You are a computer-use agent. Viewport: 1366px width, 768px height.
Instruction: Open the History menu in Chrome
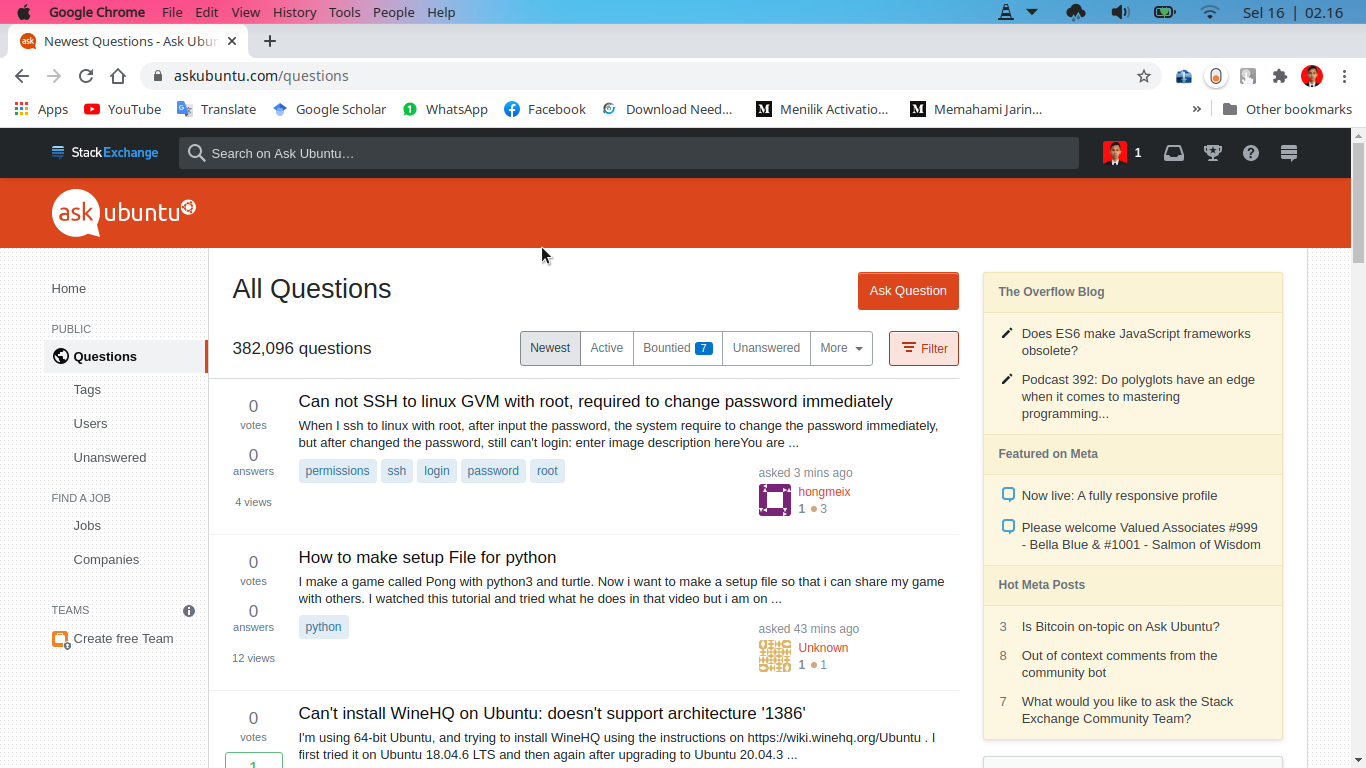[294, 12]
